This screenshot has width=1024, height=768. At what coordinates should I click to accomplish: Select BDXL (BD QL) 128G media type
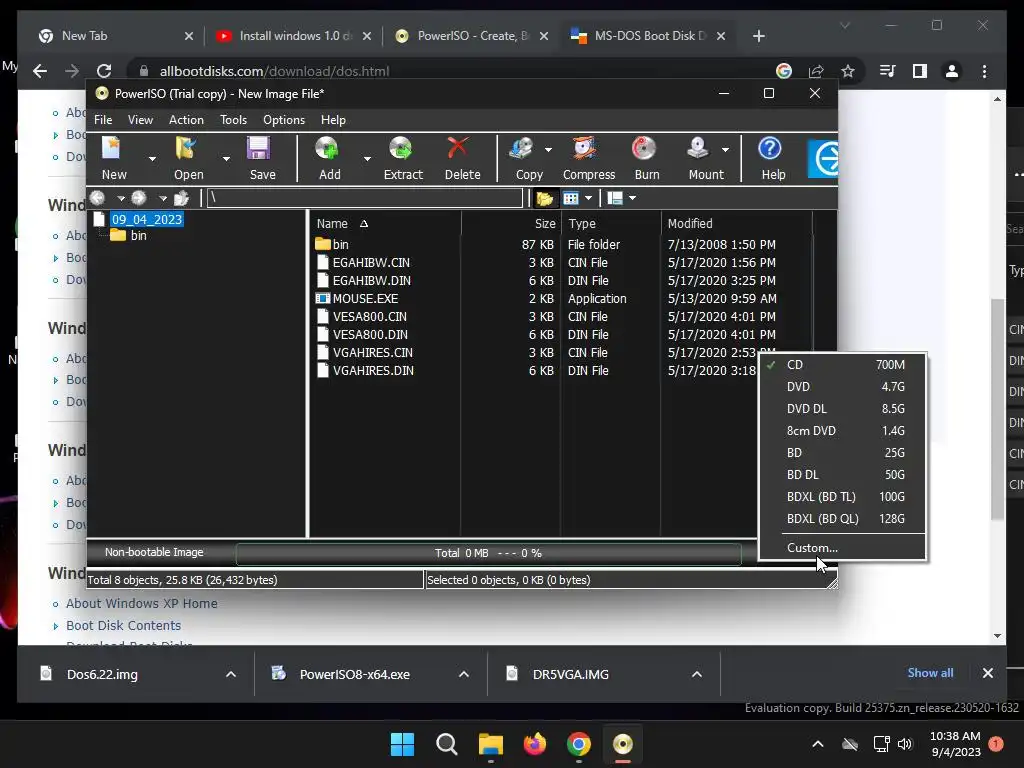point(842,519)
